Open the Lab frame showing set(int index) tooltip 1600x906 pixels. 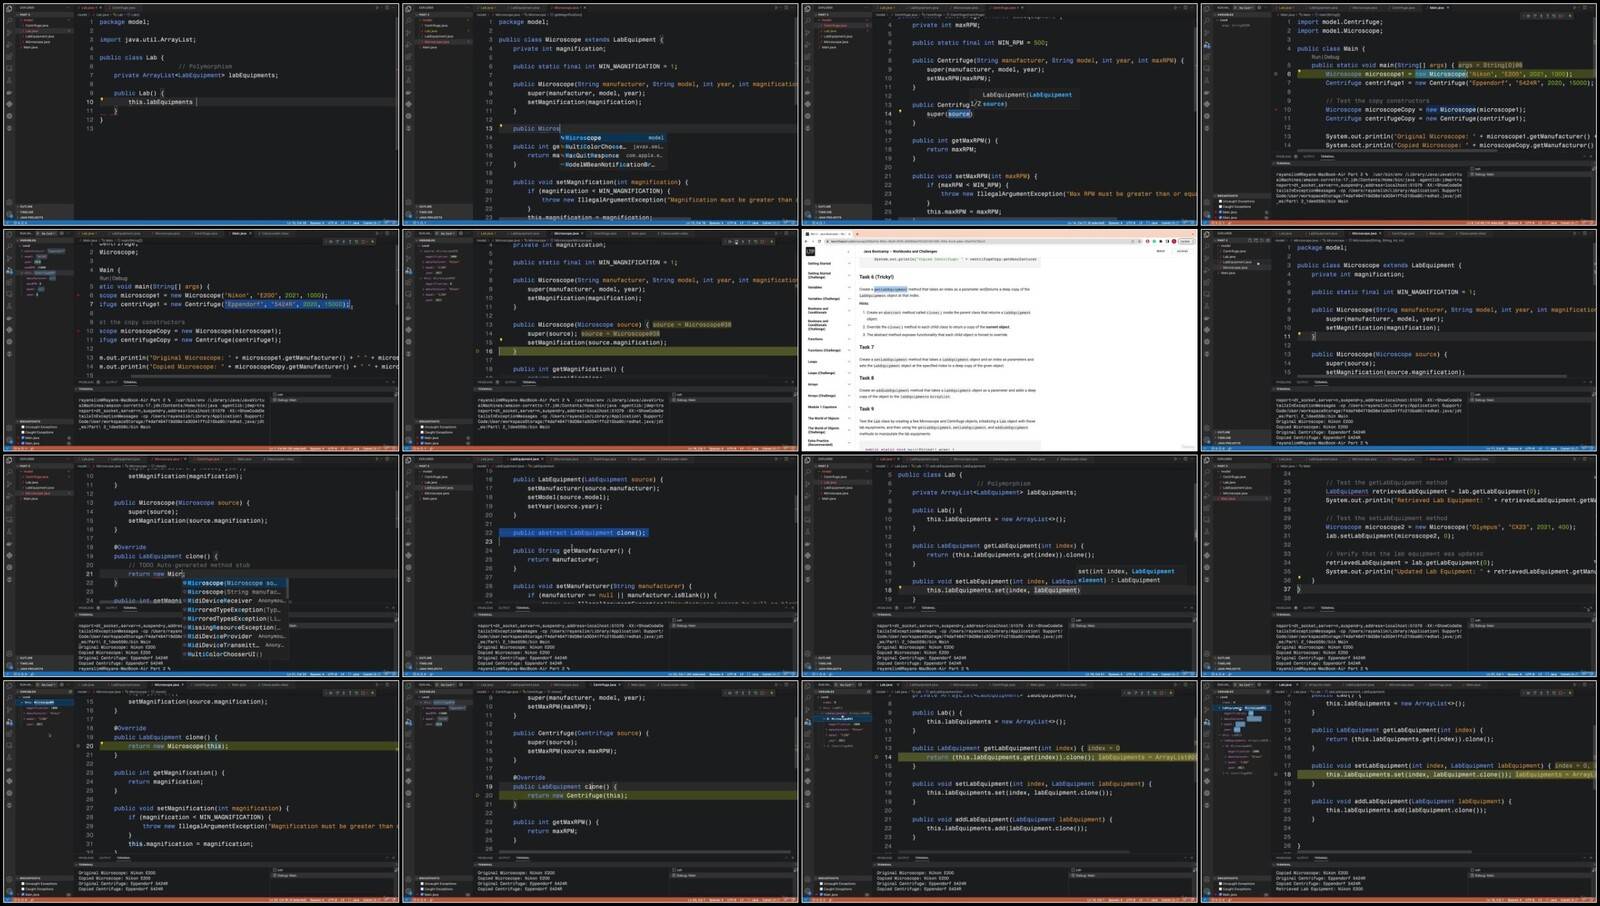pyautogui.click(x=1000, y=566)
